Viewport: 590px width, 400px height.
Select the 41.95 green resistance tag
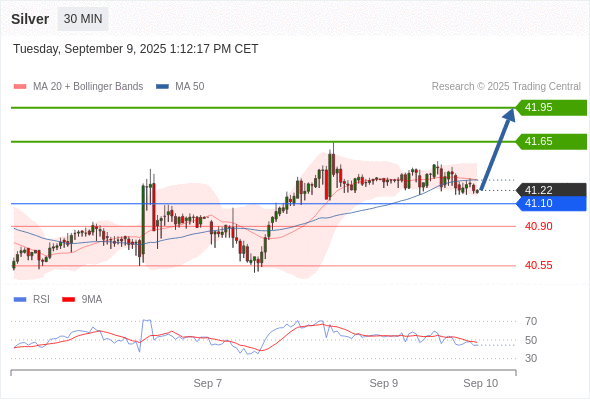click(x=551, y=108)
